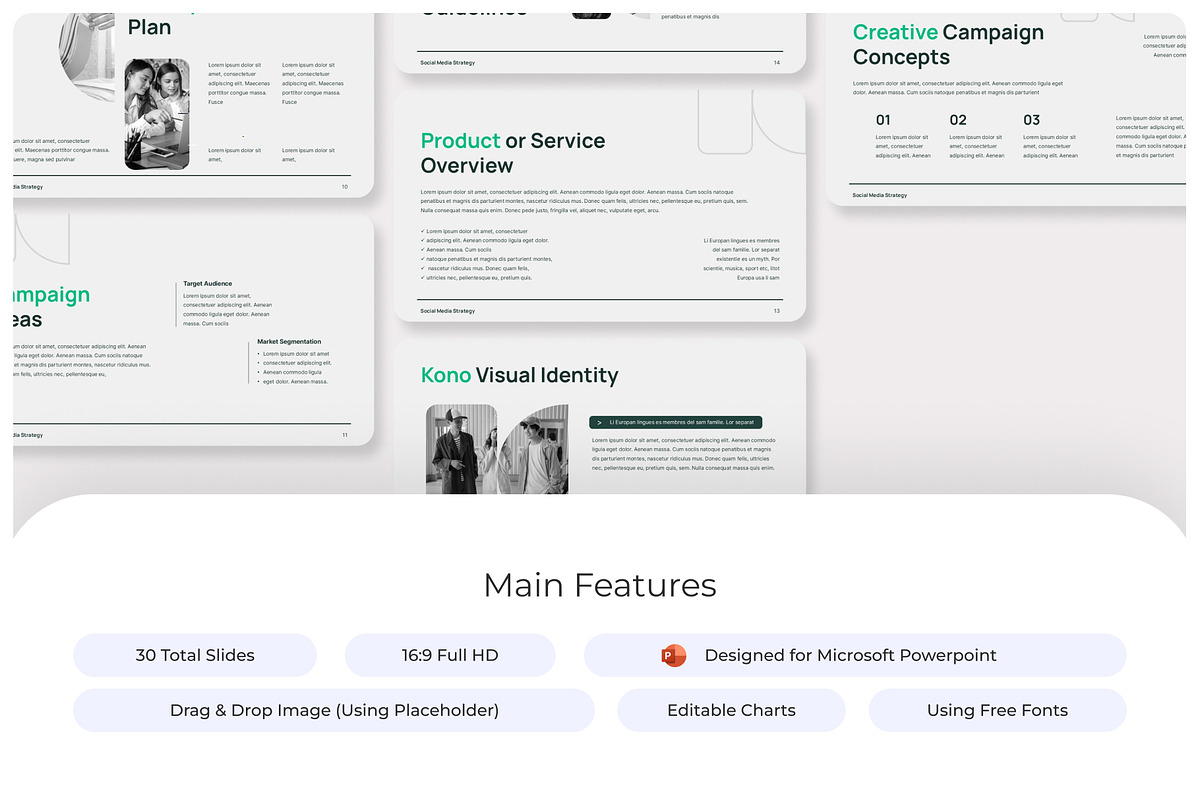Image resolution: width=1200 pixels, height=800 pixels.
Task: Click the Kono Visual Identity title
Action: (x=520, y=375)
